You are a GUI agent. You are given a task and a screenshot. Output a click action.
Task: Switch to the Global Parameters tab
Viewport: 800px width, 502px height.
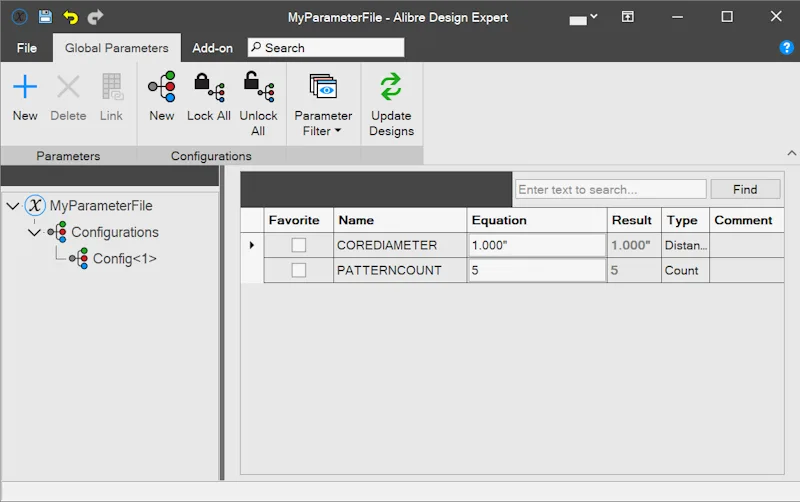116,48
